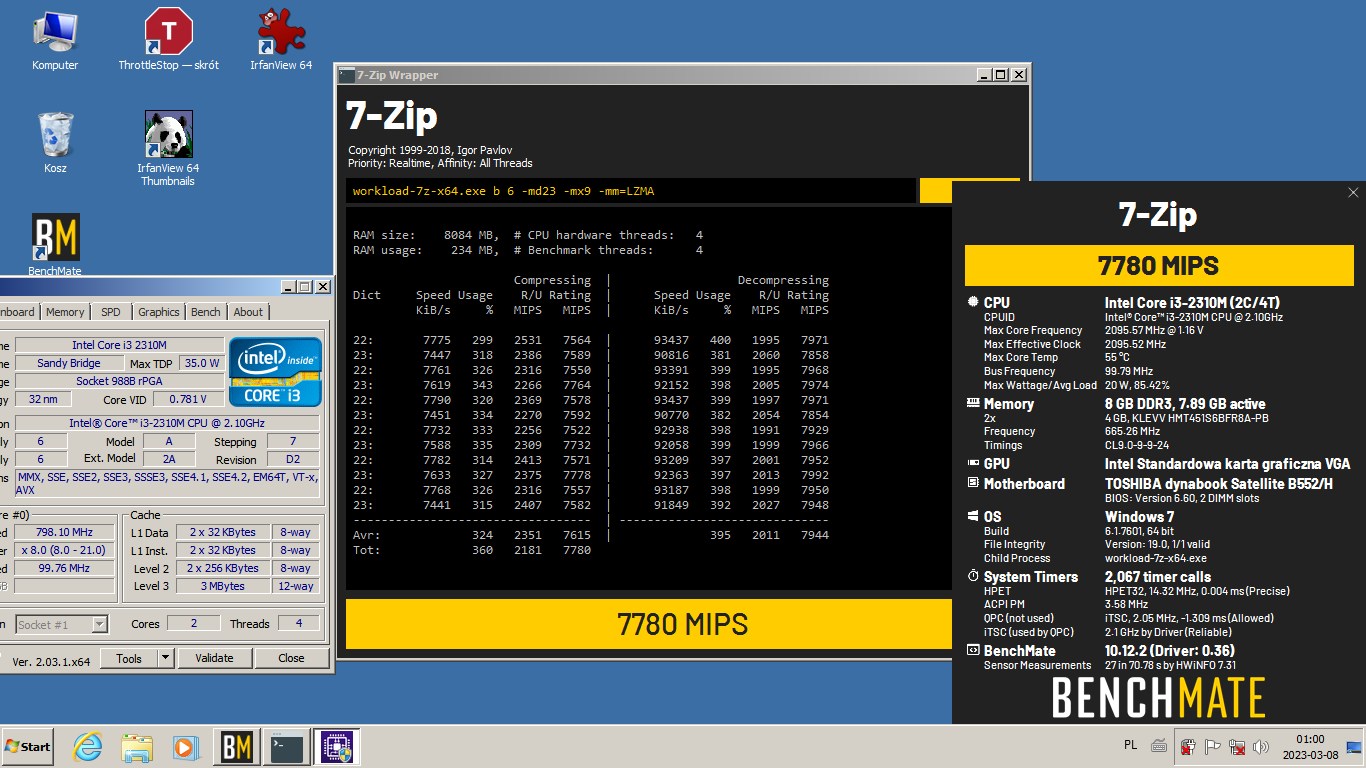The width and height of the screenshot is (1366, 768).
Task: Open the volume speaker tray icon
Action: [1261, 746]
